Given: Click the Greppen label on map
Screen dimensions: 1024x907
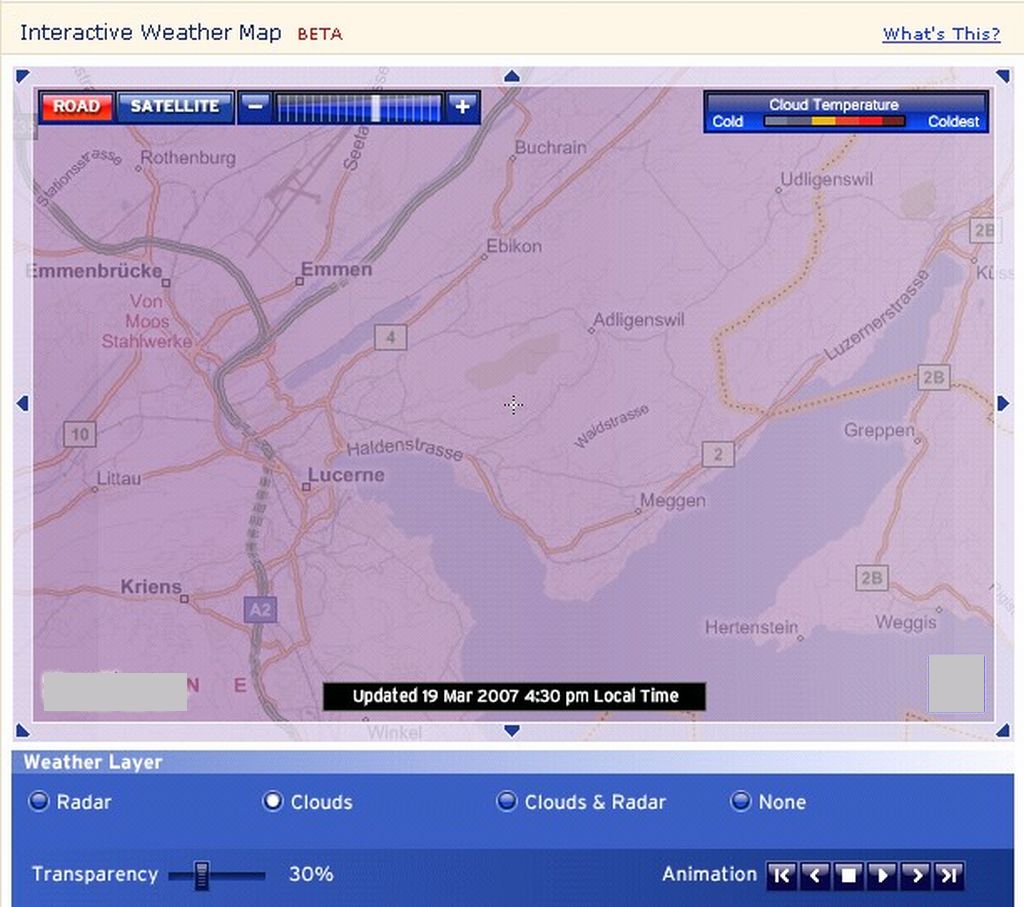Looking at the screenshot, I should (879, 430).
